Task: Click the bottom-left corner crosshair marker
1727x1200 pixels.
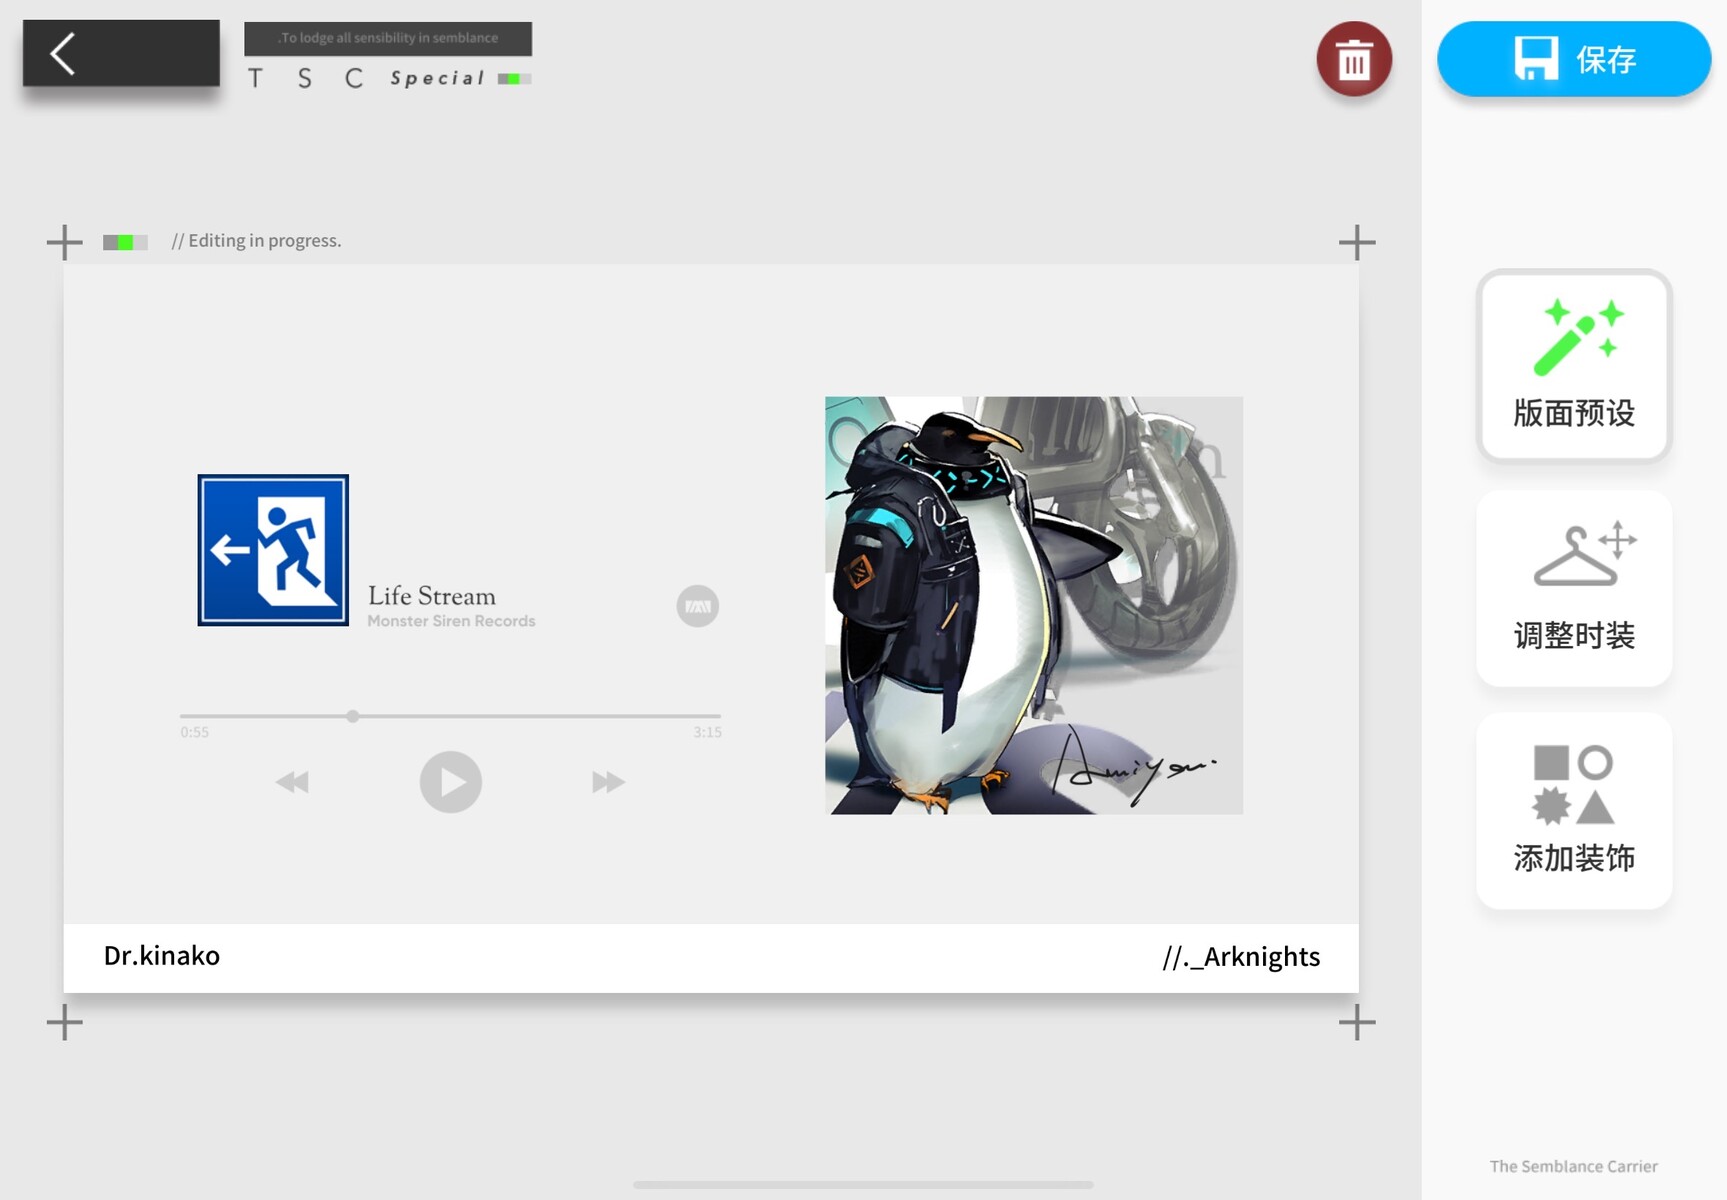Action: pyautogui.click(x=65, y=1022)
